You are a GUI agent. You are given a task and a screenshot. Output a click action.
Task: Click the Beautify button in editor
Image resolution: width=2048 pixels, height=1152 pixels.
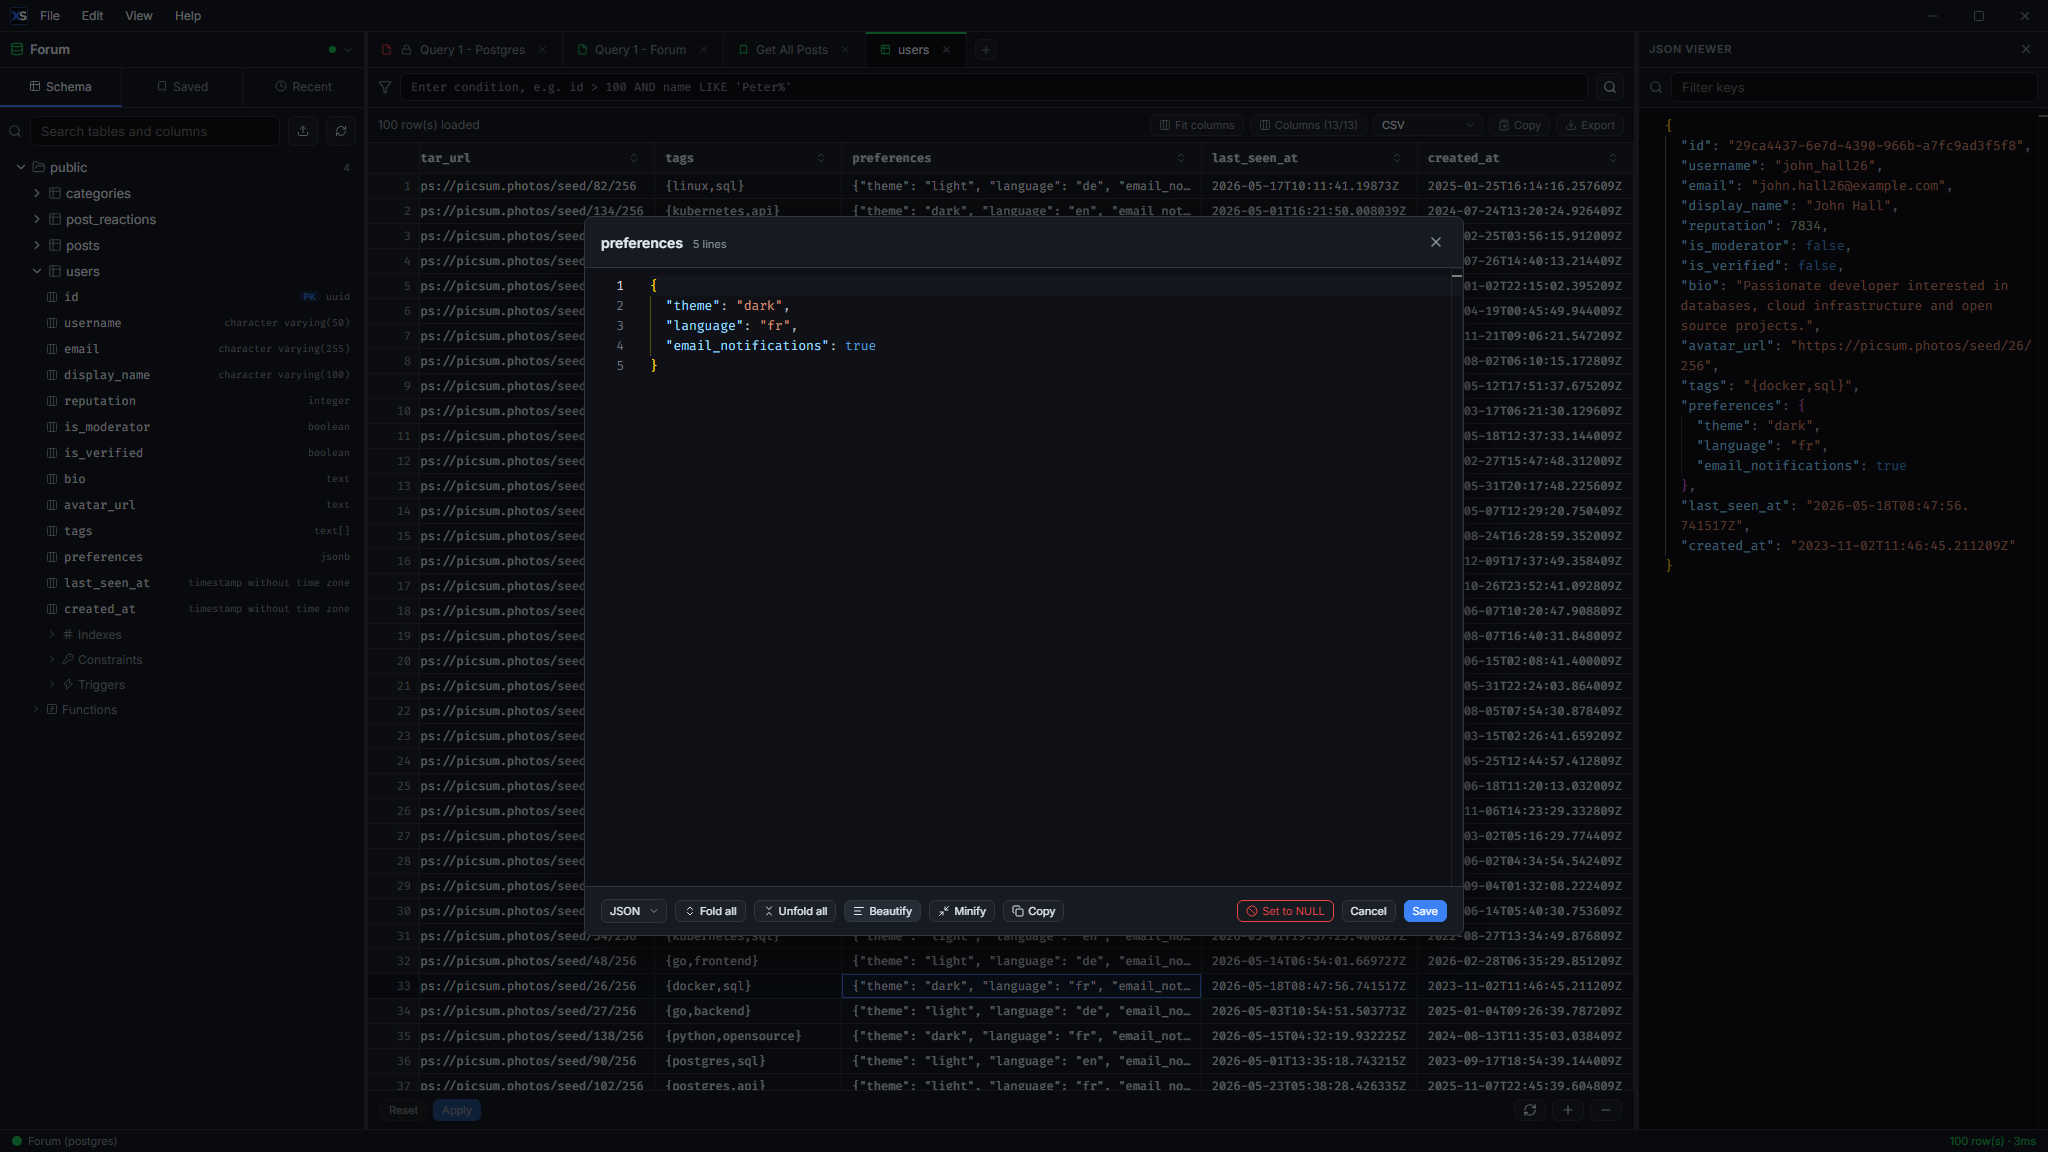[x=882, y=911]
